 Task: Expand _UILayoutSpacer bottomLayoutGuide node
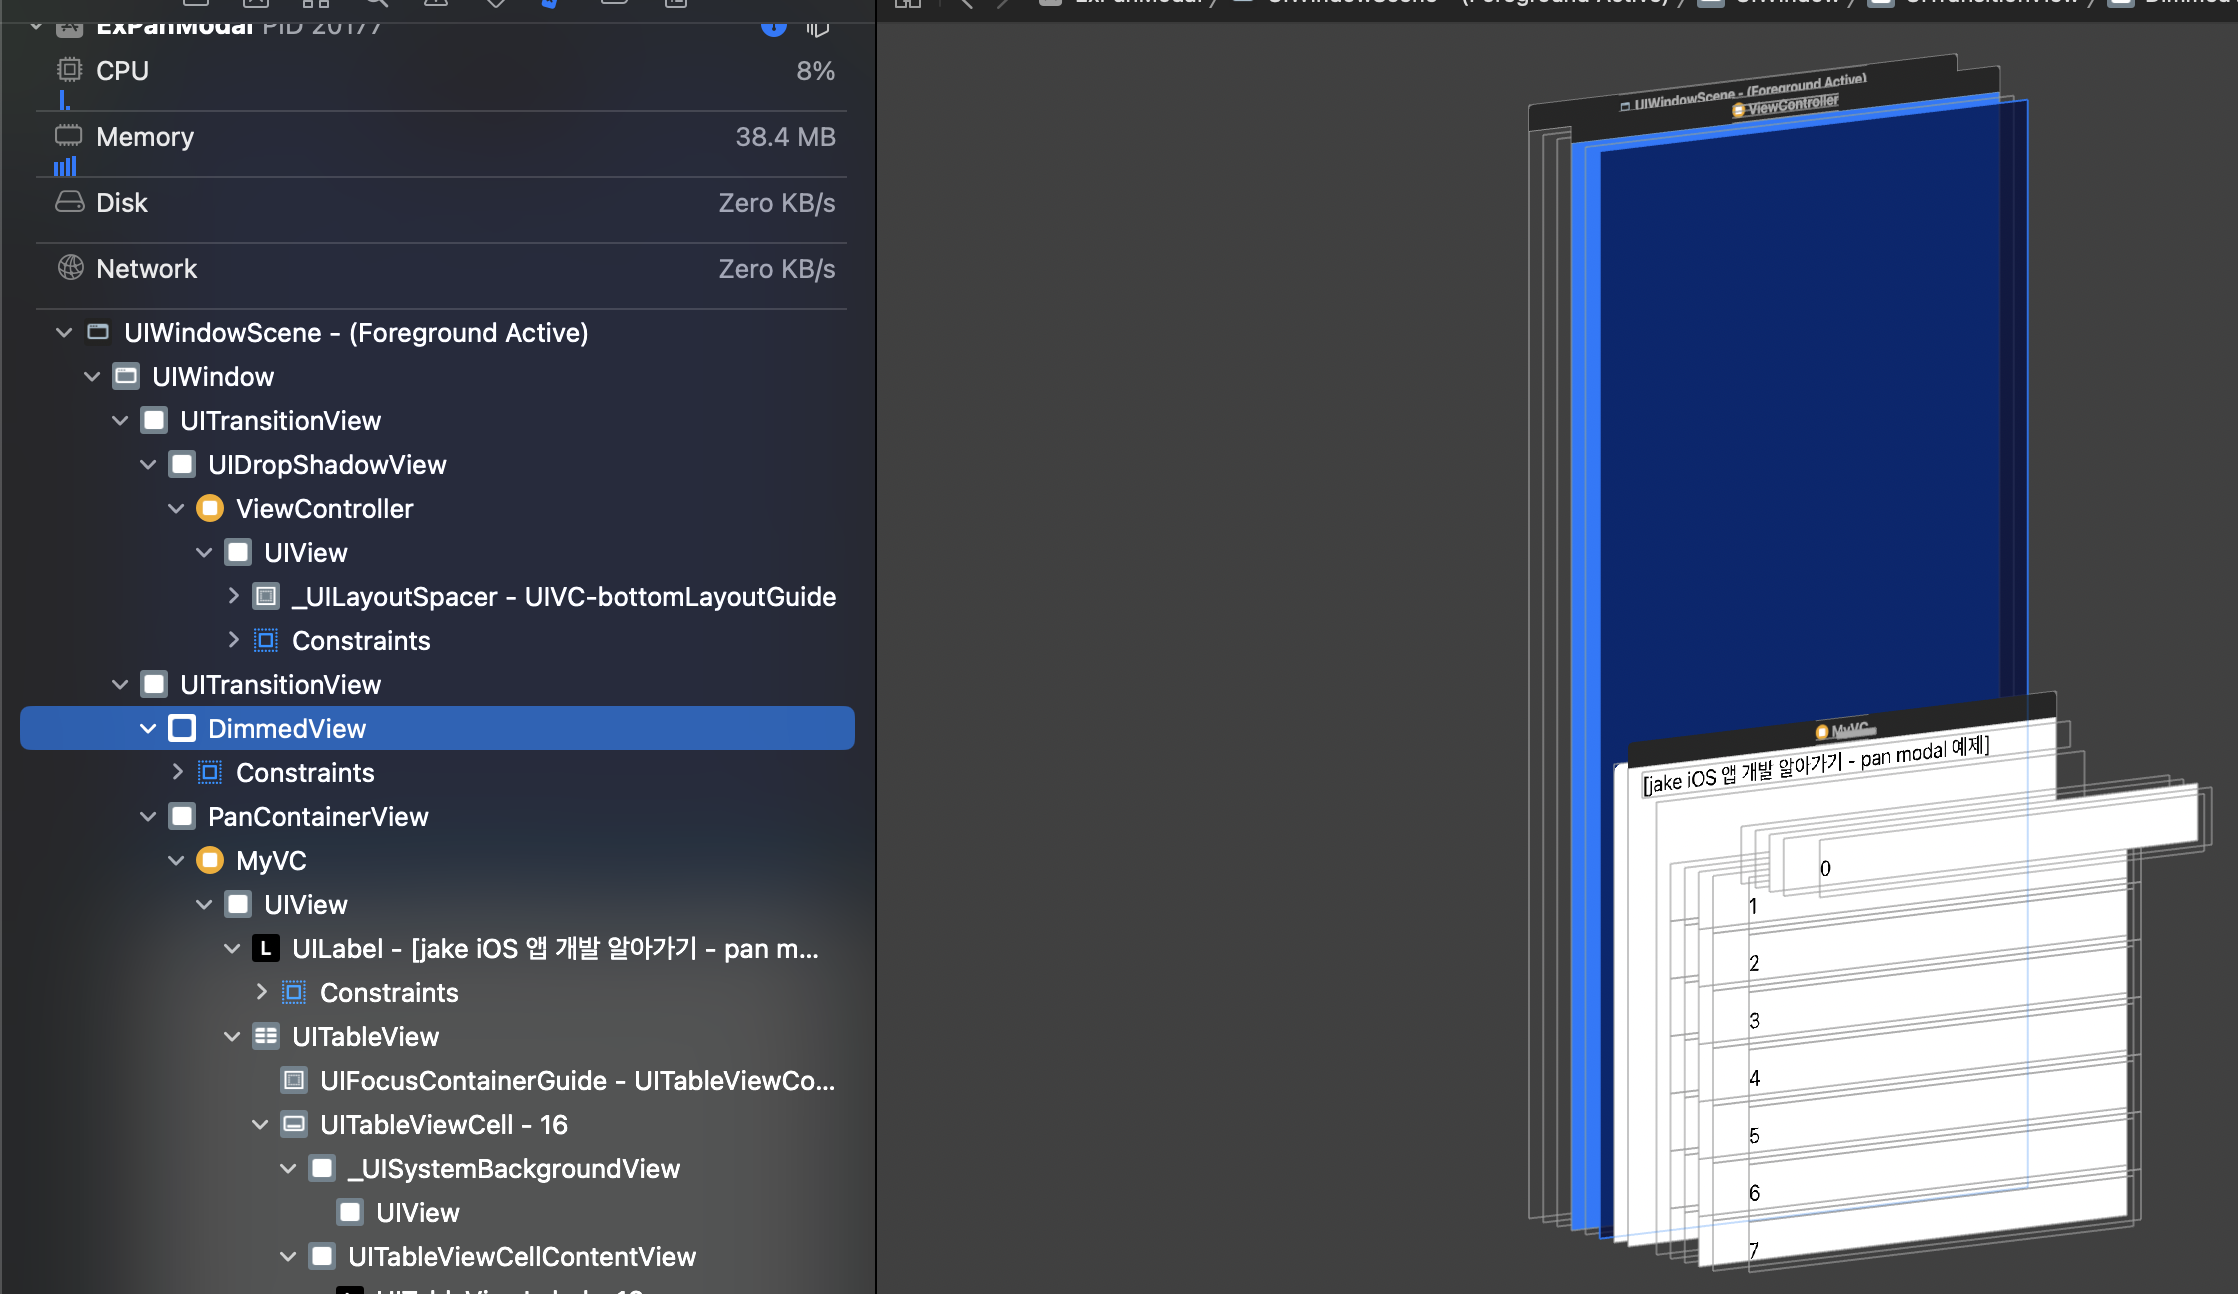[x=233, y=596]
